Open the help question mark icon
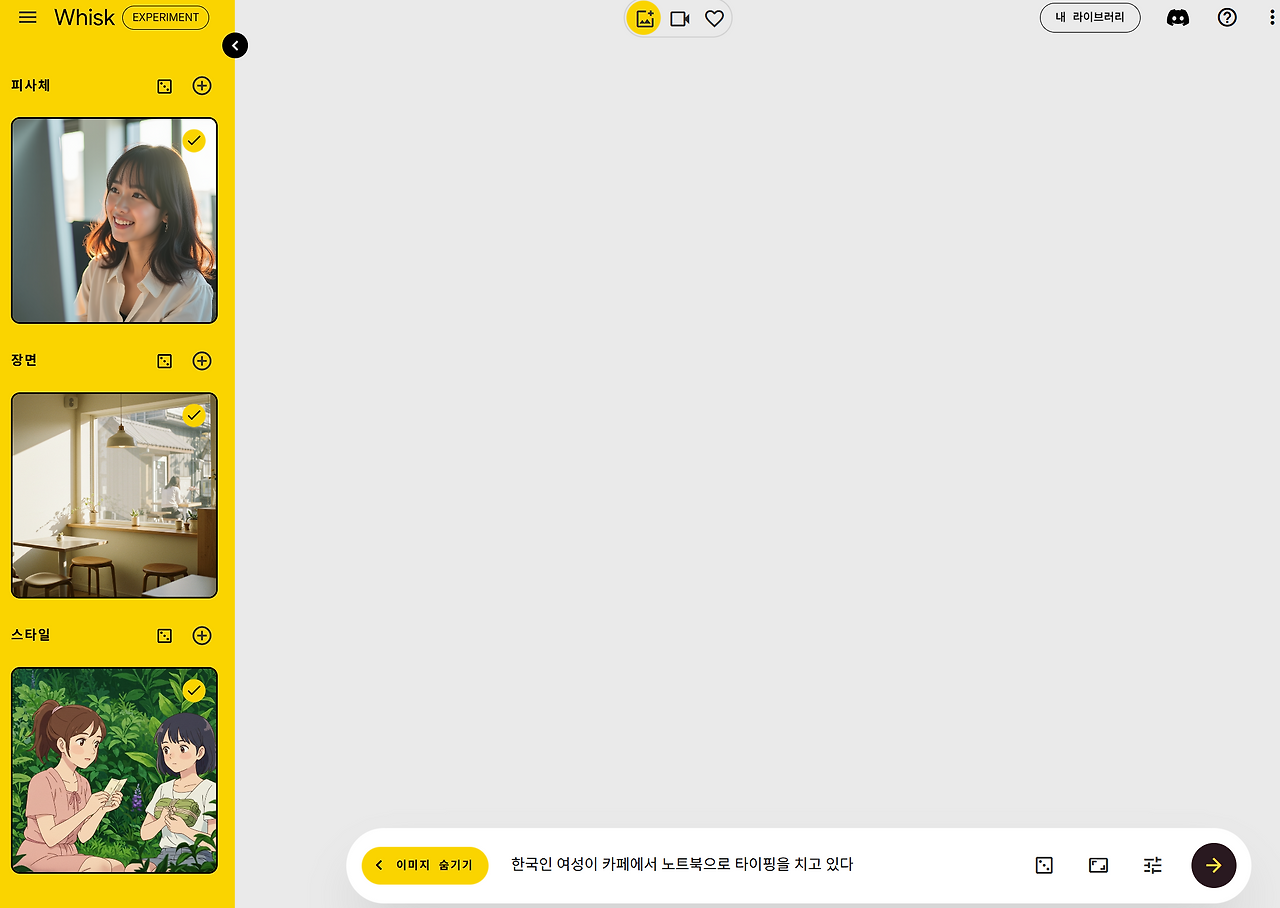Image resolution: width=1280 pixels, height=908 pixels. pyautogui.click(x=1227, y=17)
